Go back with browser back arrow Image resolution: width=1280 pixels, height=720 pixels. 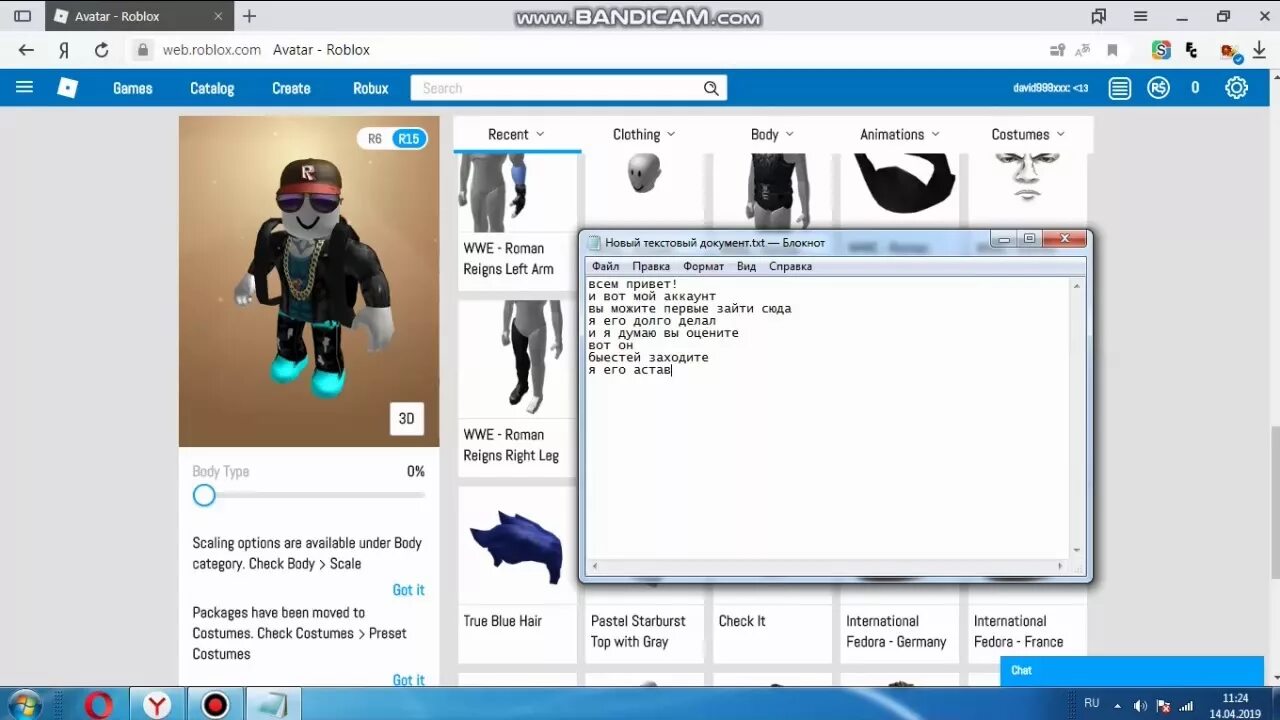tap(26, 50)
